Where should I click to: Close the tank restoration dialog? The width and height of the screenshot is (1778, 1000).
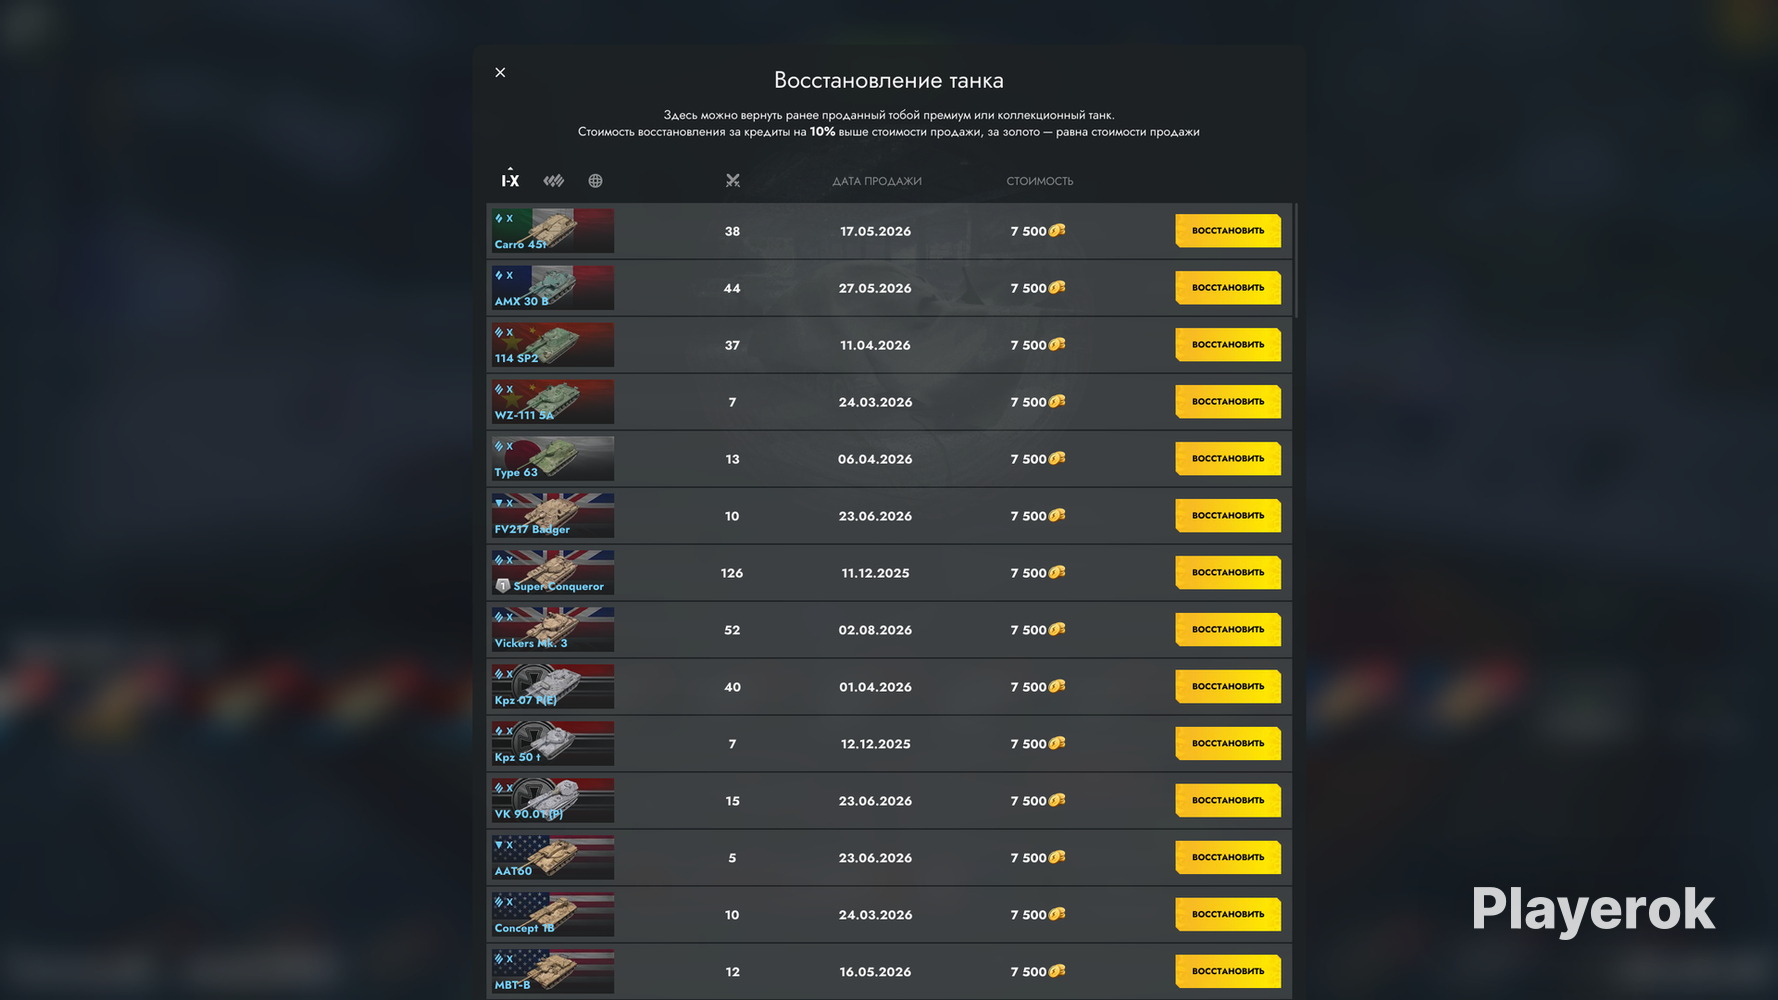500,72
